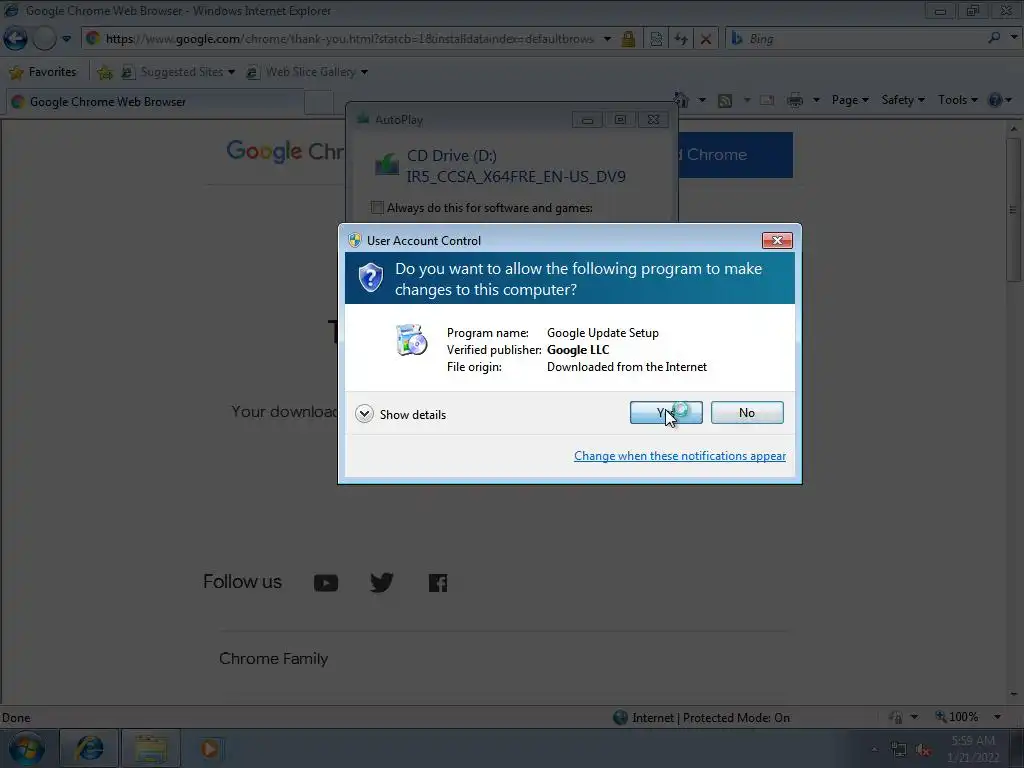Image resolution: width=1024 pixels, height=768 pixels.
Task: Open the Favorites button
Action: click(x=43, y=72)
